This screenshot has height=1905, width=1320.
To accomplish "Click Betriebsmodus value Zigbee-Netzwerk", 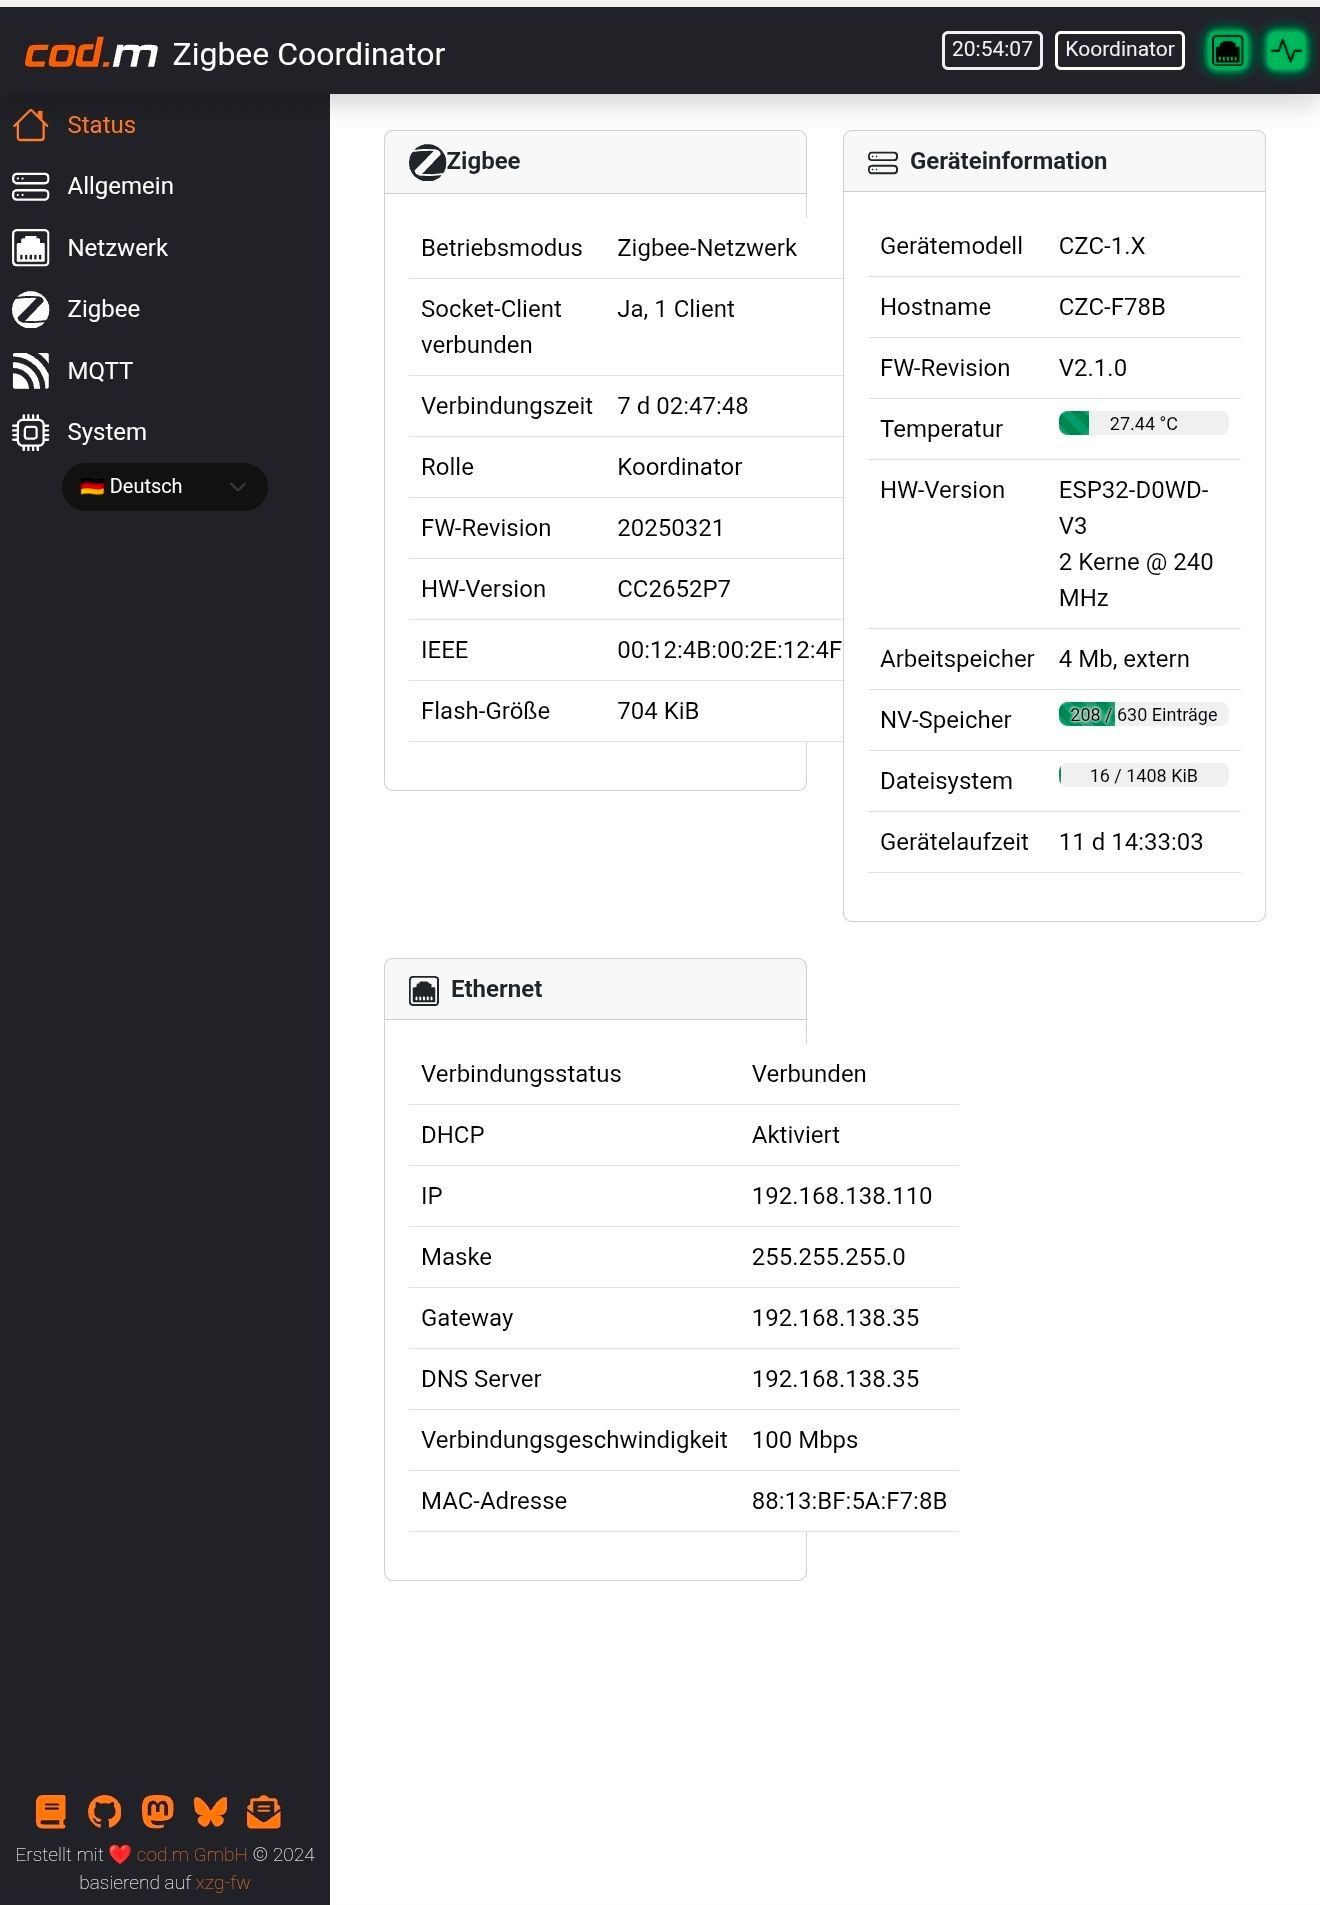I will [707, 248].
